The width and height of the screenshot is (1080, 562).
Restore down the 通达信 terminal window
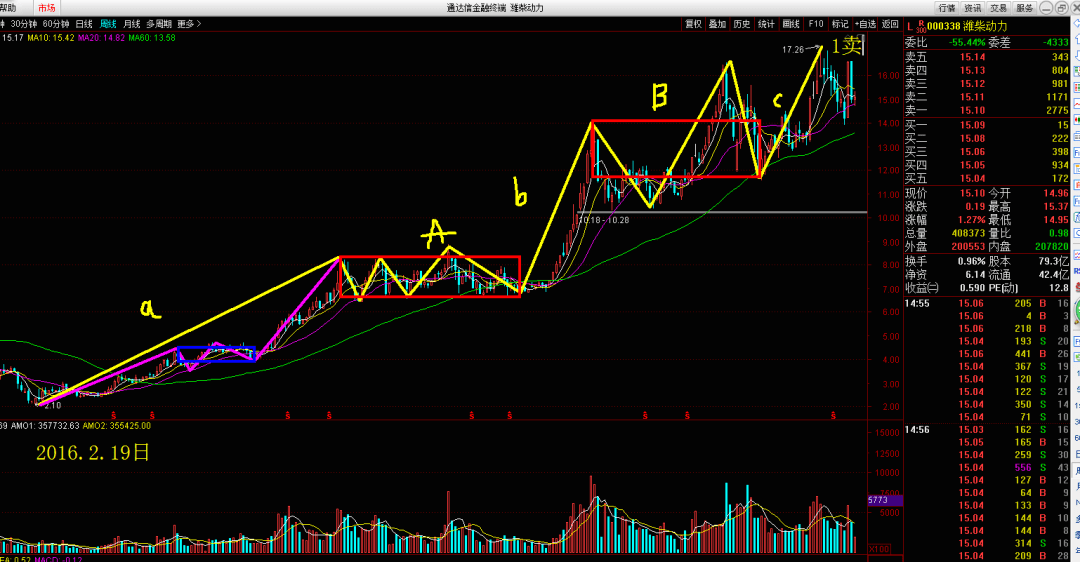[x=1061, y=8]
